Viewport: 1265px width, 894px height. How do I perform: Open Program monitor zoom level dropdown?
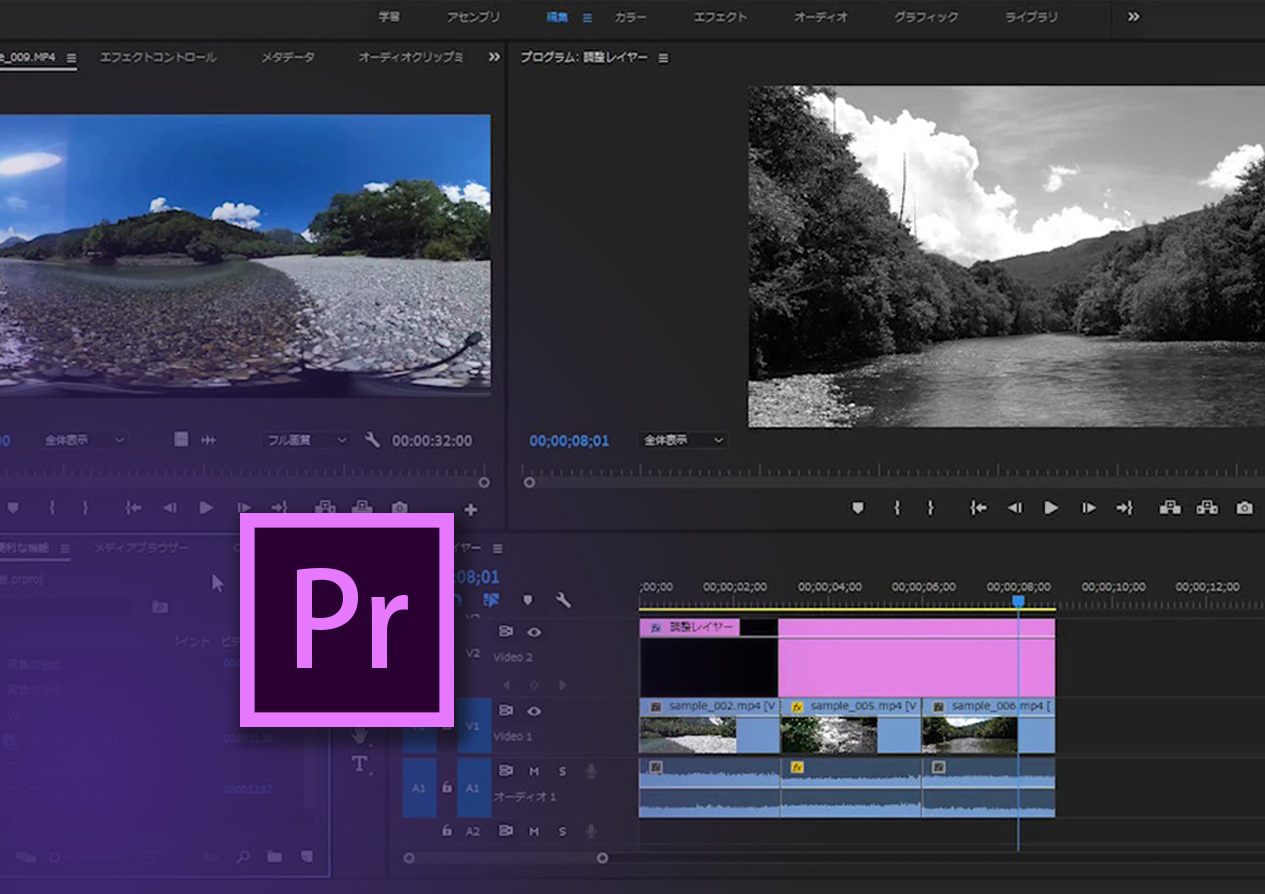tap(683, 440)
